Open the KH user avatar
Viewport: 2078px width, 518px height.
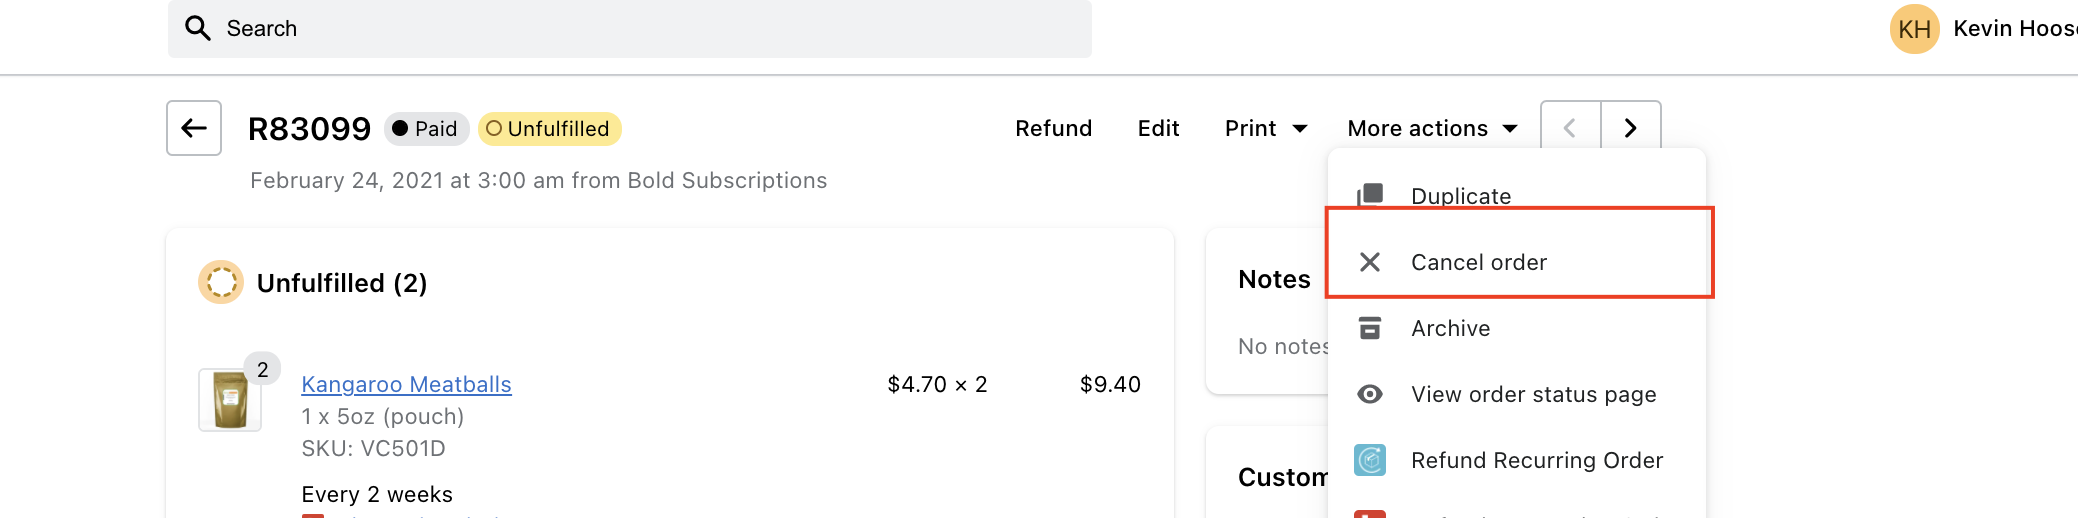(x=1915, y=29)
